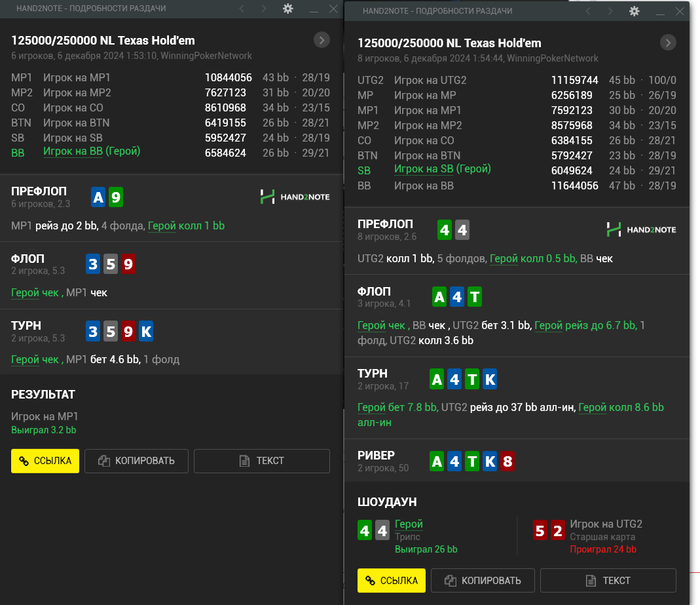Select red 8 card on river
Viewport: 700px width, 605px height.
click(507, 461)
